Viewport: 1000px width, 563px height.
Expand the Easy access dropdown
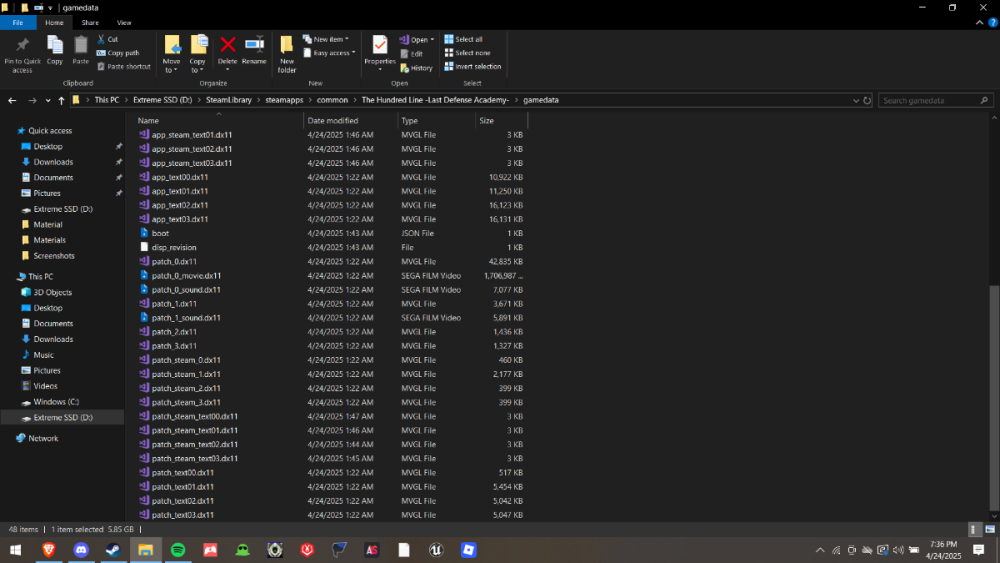point(329,53)
